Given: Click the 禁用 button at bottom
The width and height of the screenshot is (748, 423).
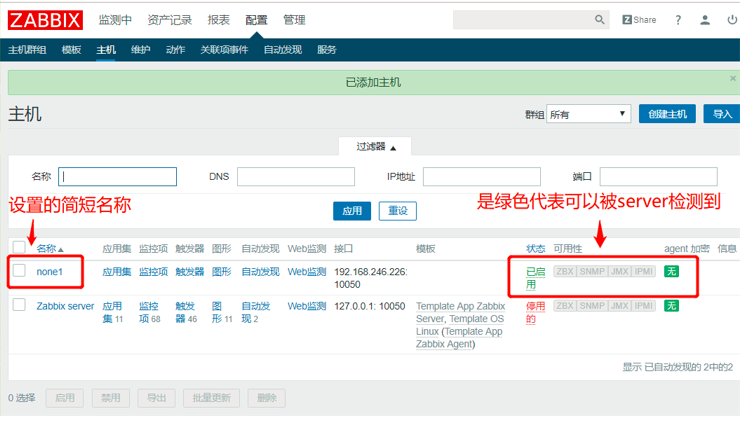Looking at the screenshot, I should click(111, 398).
